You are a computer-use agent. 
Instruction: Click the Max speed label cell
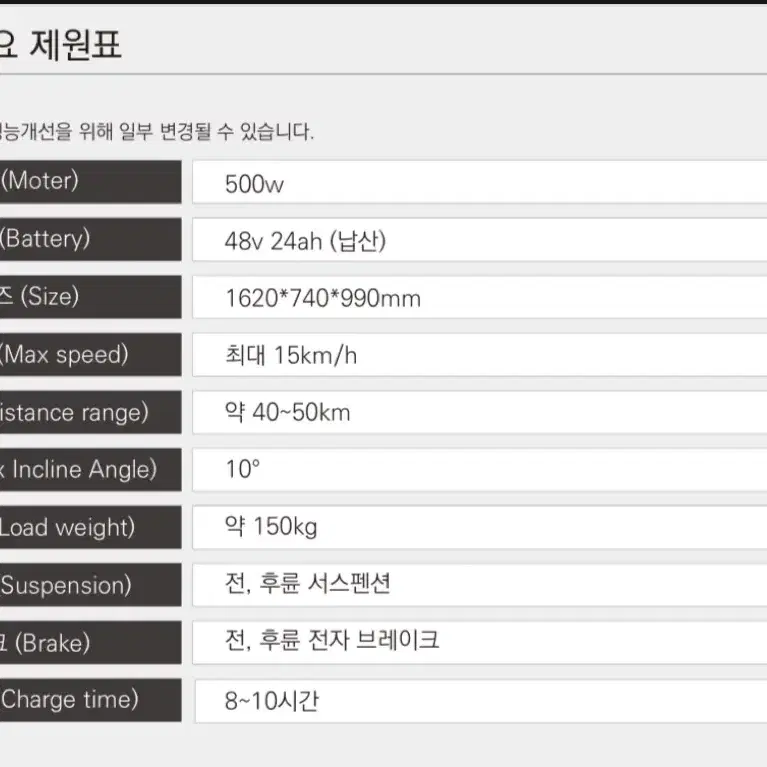[90, 355]
